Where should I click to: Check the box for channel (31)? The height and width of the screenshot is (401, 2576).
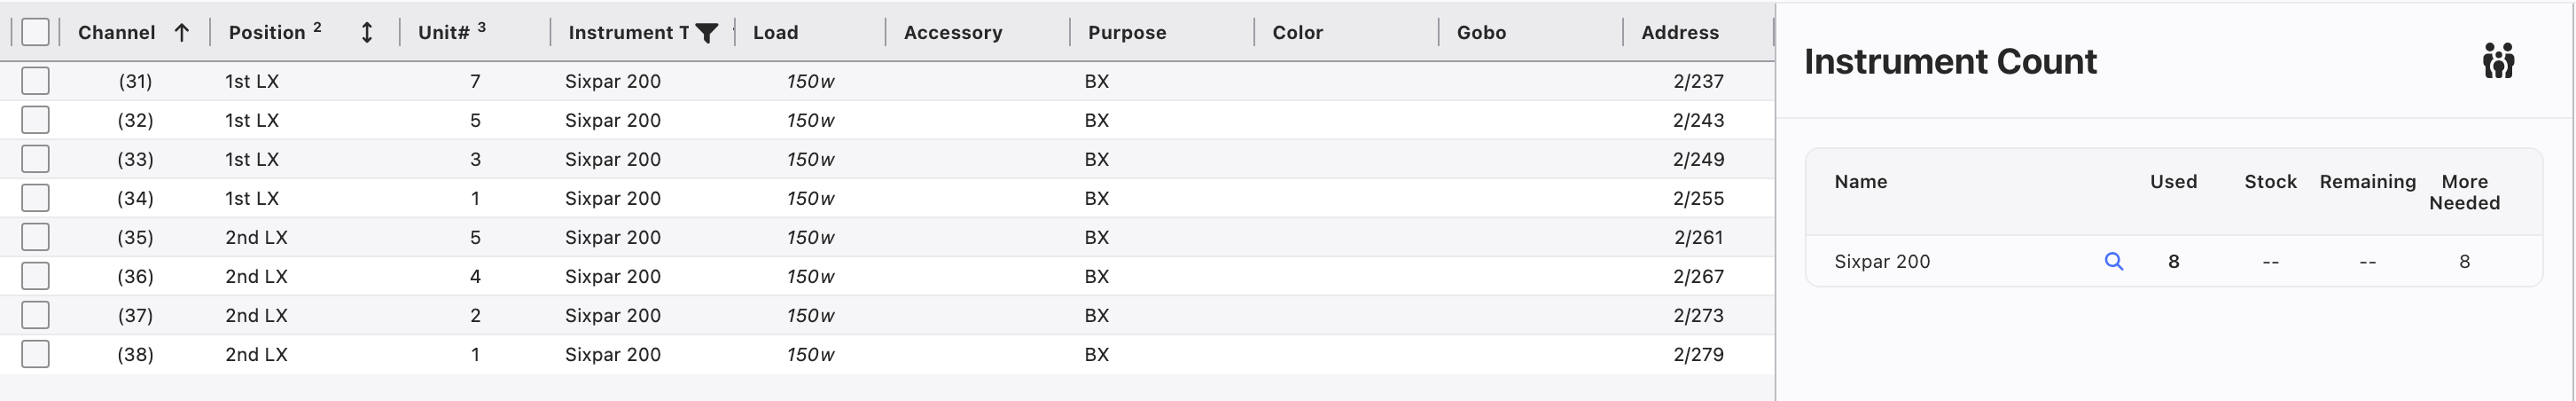(35, 81)
